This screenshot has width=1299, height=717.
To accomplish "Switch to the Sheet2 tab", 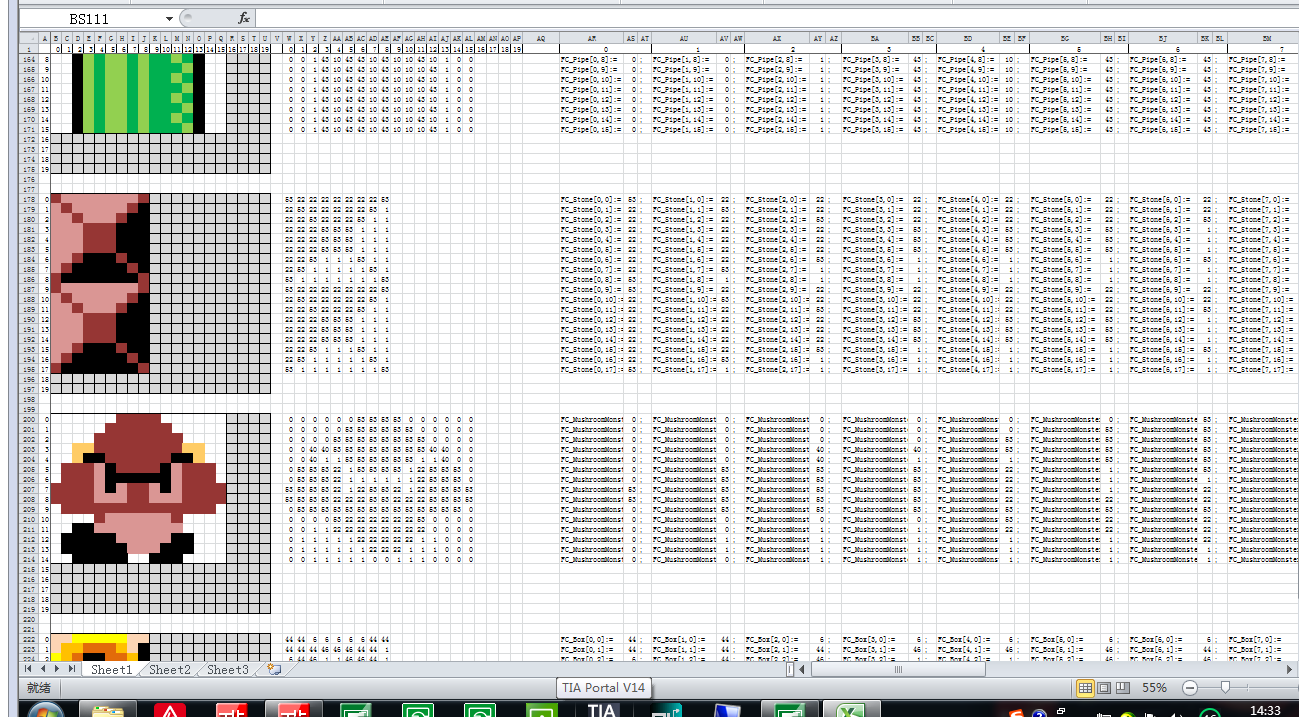I will tap(170, 669).
